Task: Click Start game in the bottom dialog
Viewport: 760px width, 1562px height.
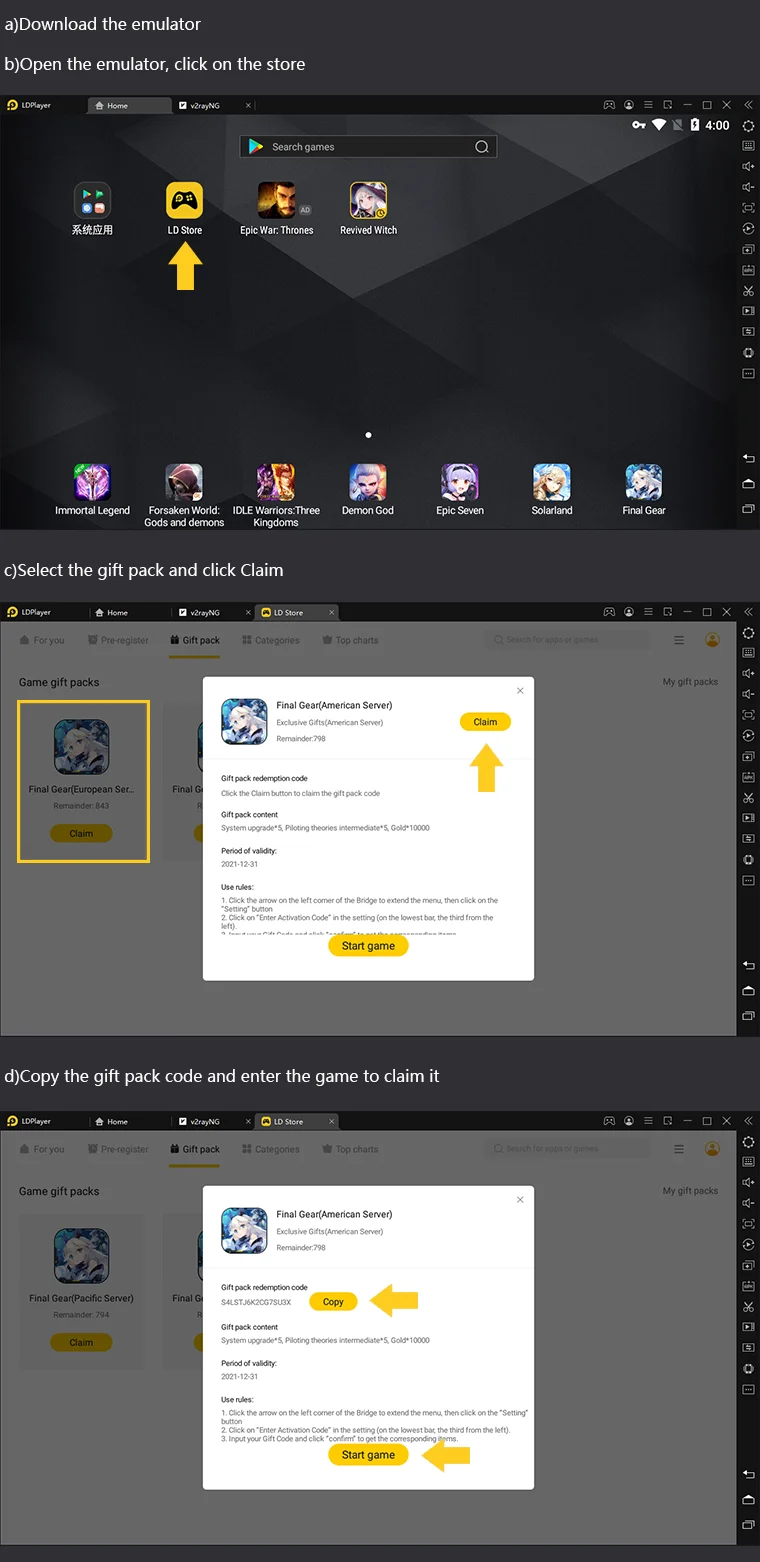Action: coord(368,1455)
